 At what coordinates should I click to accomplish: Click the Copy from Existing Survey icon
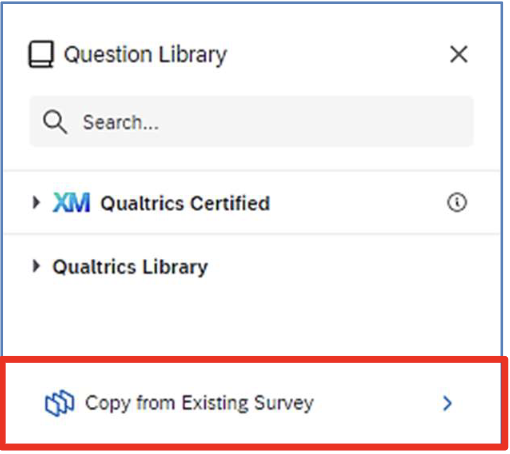(x=59, y=403)
